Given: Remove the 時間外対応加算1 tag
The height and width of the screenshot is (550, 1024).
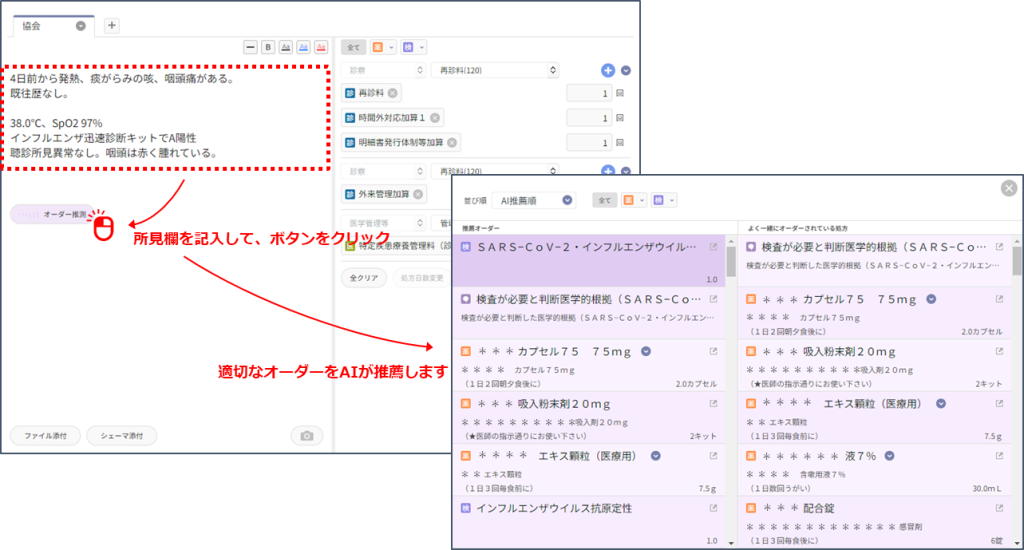Looking at the screenshot, I should click(435, 118).
